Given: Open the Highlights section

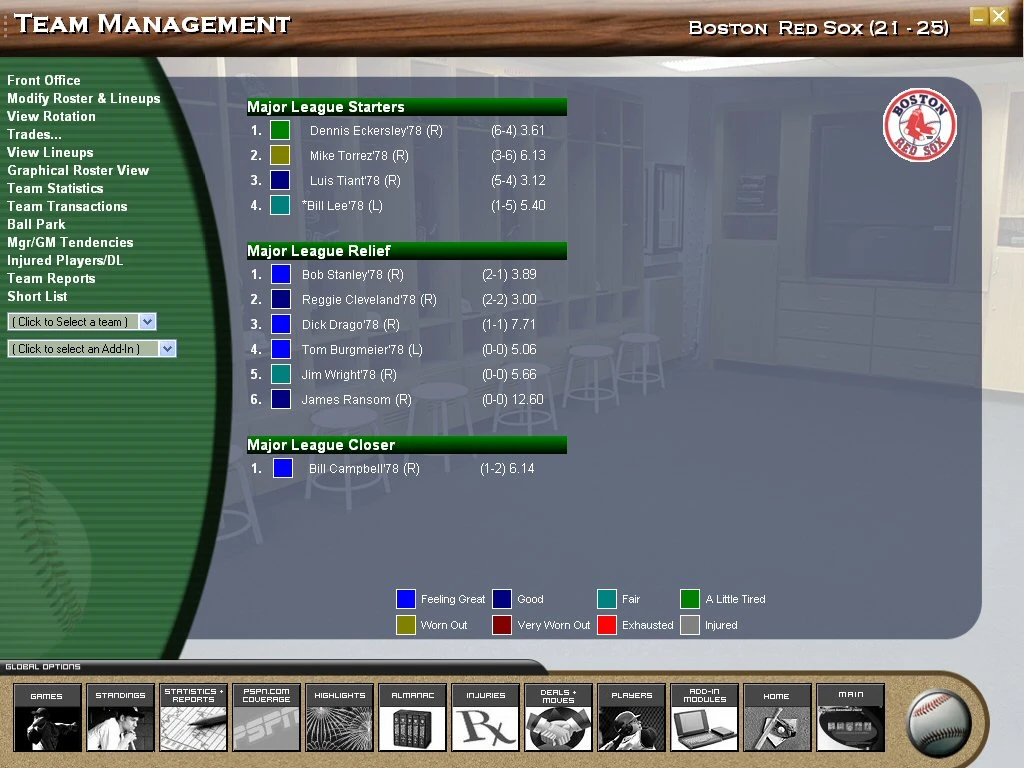Looking at the screenshot, I should pos(340,717).
